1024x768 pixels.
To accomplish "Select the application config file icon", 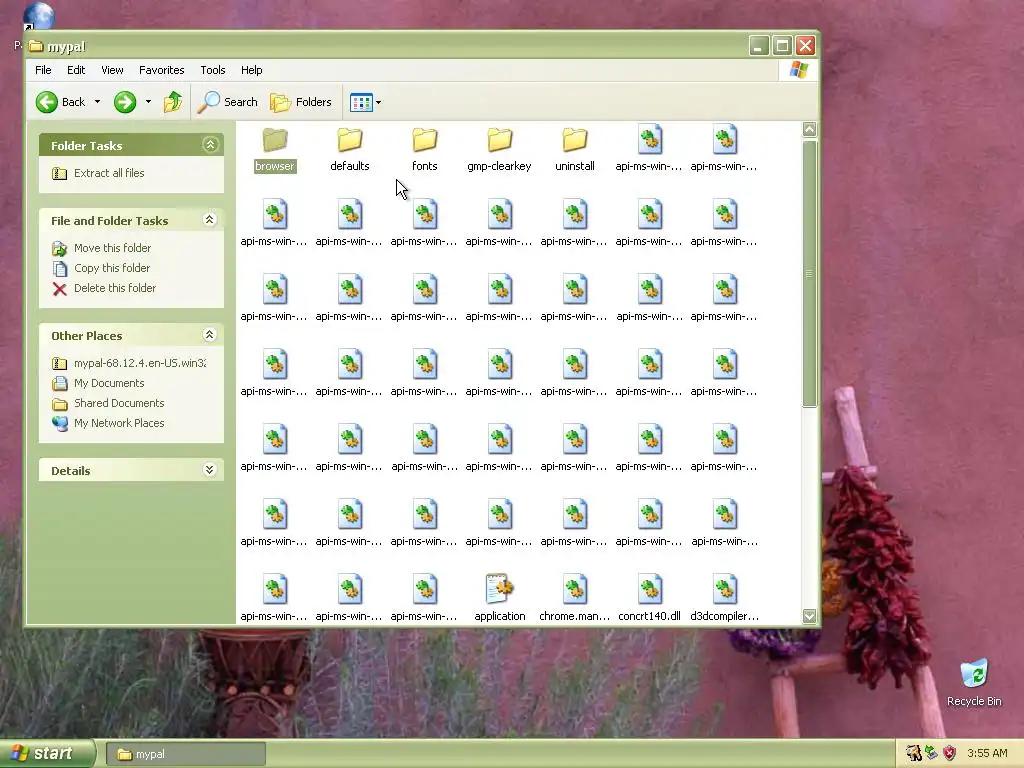I will coord(500,588).
